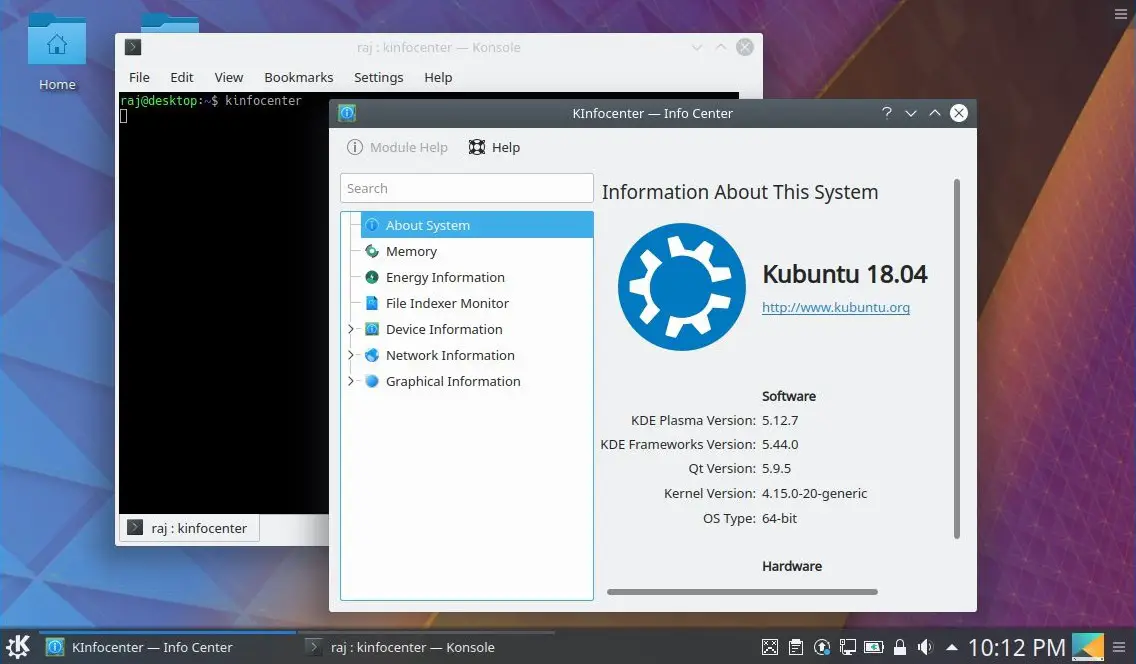The image size is (1136, 664).
Task: Open the volume speaker tray icon
Action: click(x=925, y=647)
